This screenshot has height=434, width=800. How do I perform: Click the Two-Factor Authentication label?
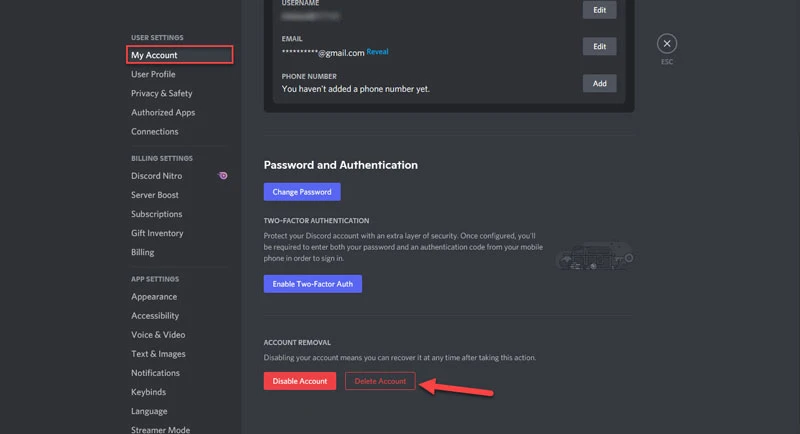point(316,220)
